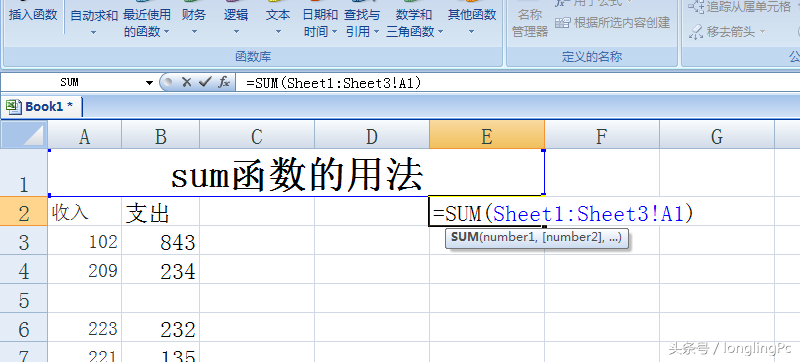This screenshot has height=362, width=800.
Task: Click the fx insert function icon
Action: click(223, 82)
